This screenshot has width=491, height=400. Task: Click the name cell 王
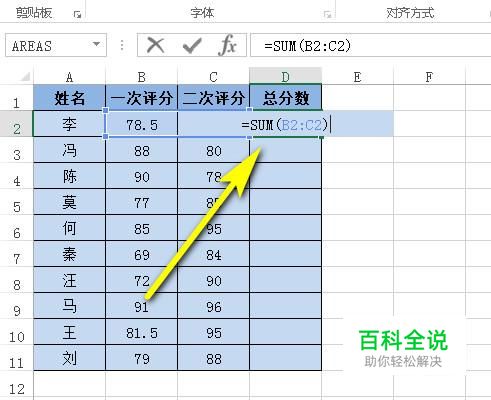point(69,332)
